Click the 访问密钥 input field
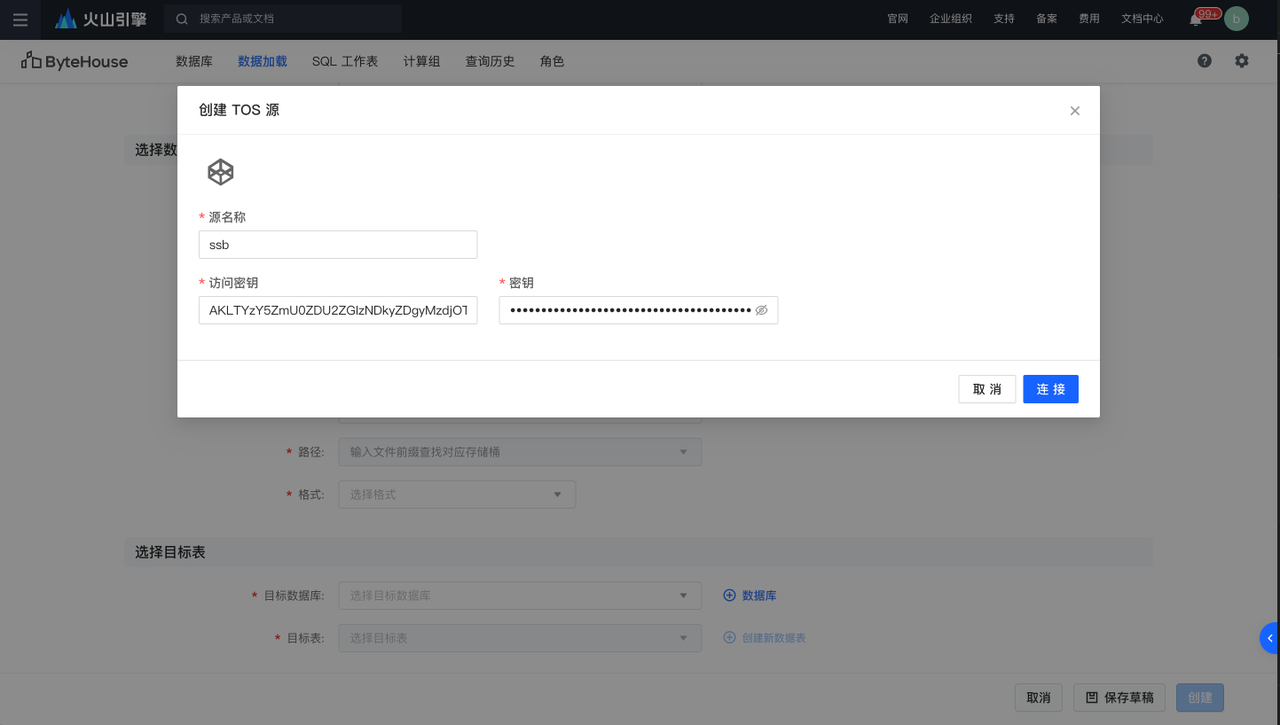 click(x=338, y=310)
